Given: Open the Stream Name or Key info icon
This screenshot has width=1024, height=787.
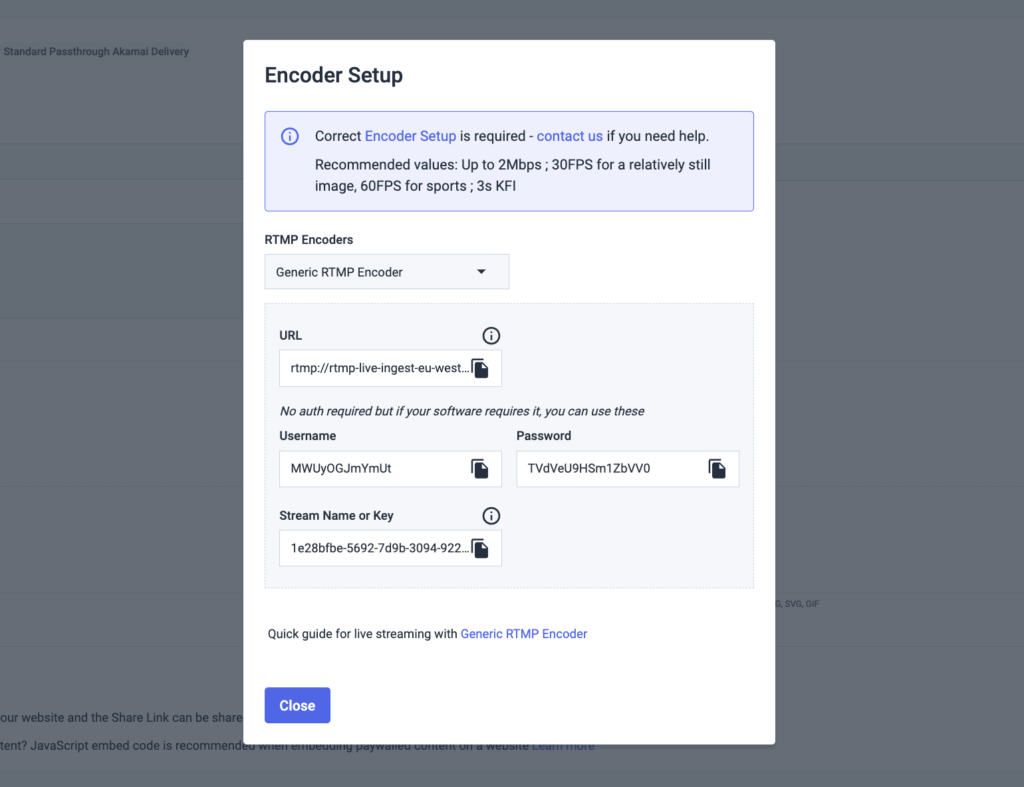Looking at the screenshot, I should coord(491,515).
